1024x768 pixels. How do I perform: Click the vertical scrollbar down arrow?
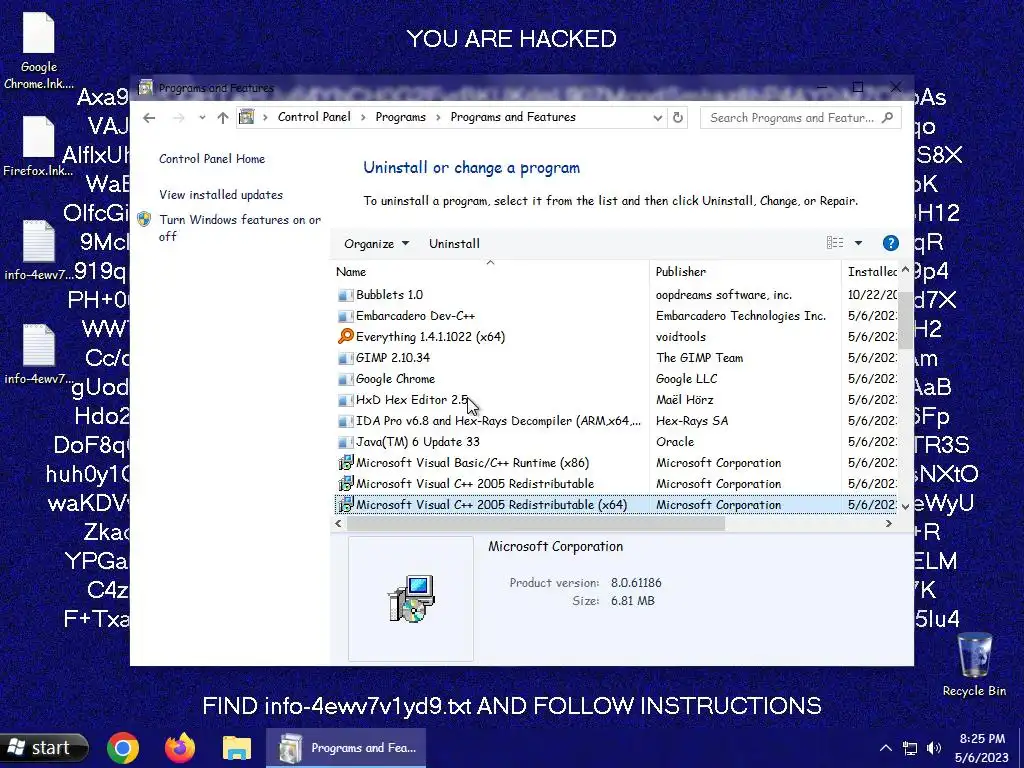pyautogui.click(x=905, y=506)
